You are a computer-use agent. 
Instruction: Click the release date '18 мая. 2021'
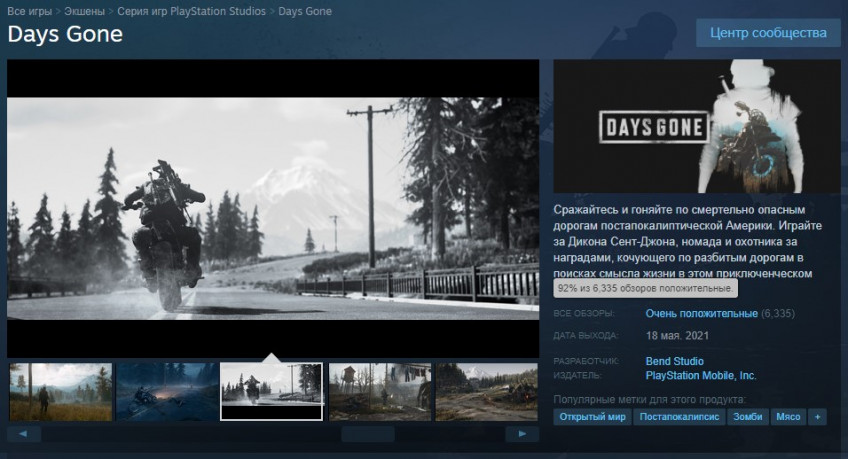(x=677, y=336)
